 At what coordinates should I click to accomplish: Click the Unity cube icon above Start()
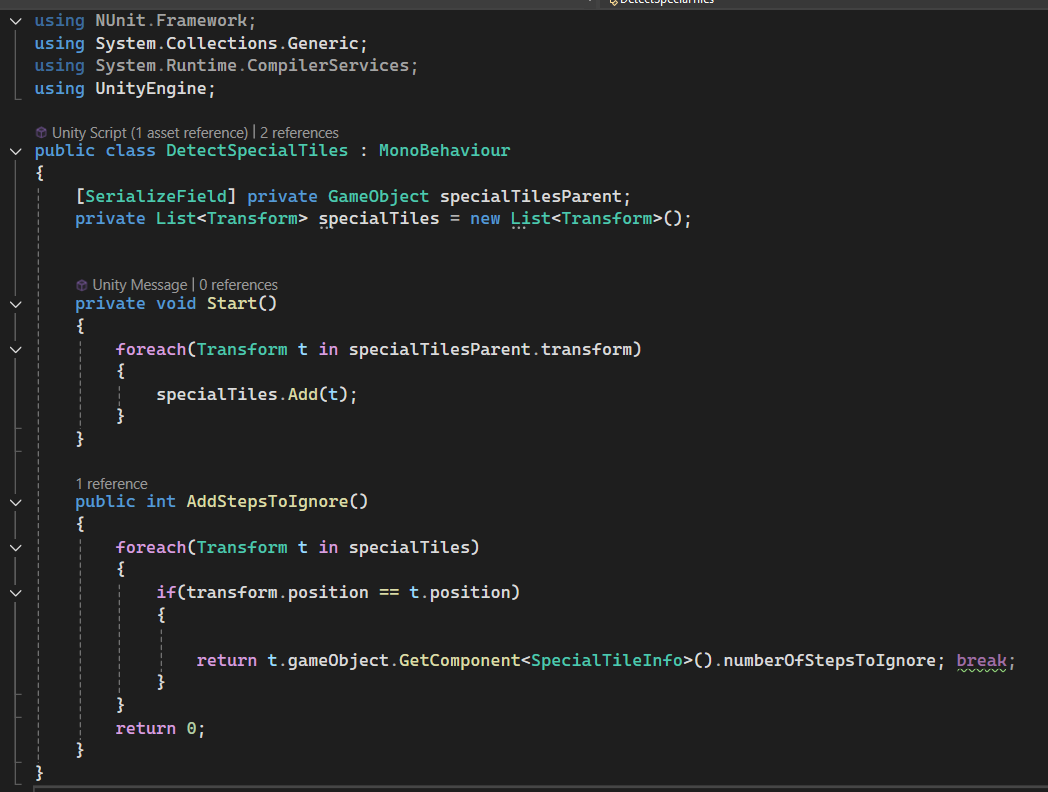point(82,285)
